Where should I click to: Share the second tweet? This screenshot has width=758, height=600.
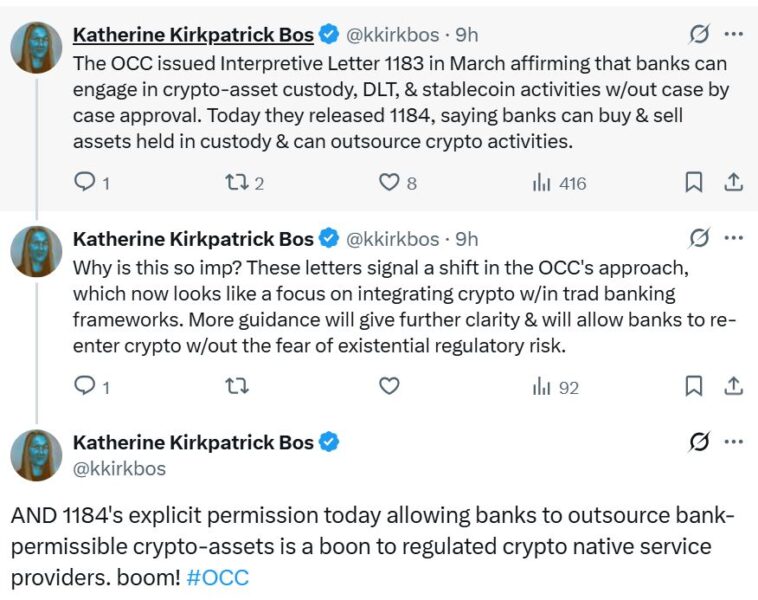click(733, 387)
